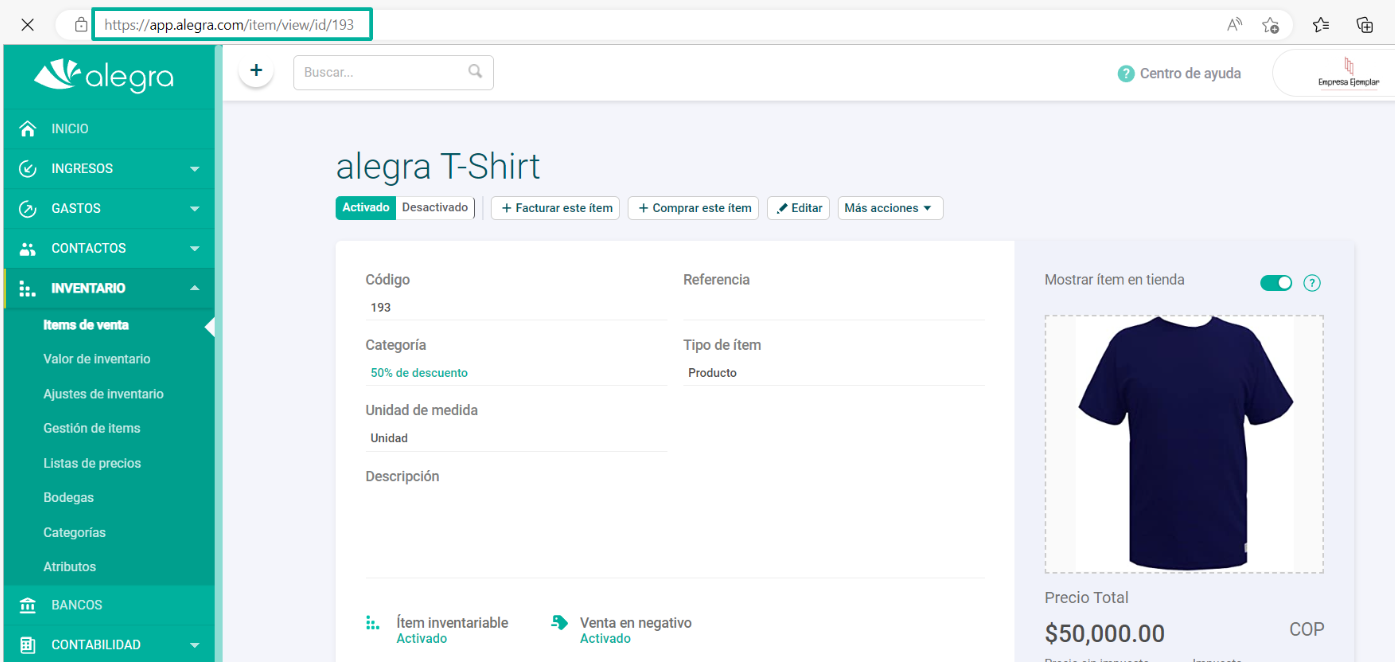Click the alegra T-Shirt item title
The width and height of the screenshot is (1395, 662).
438,166
